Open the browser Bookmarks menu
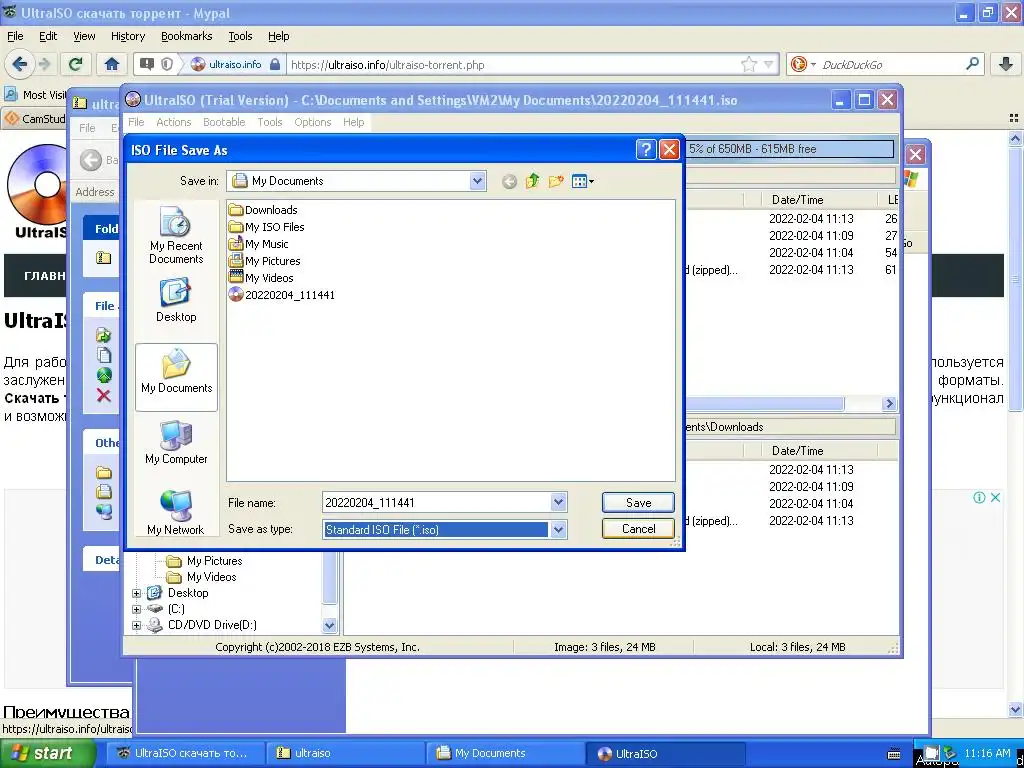This screenshot has width=1024, height=768. pyautogui.click(x=187, y=36)
